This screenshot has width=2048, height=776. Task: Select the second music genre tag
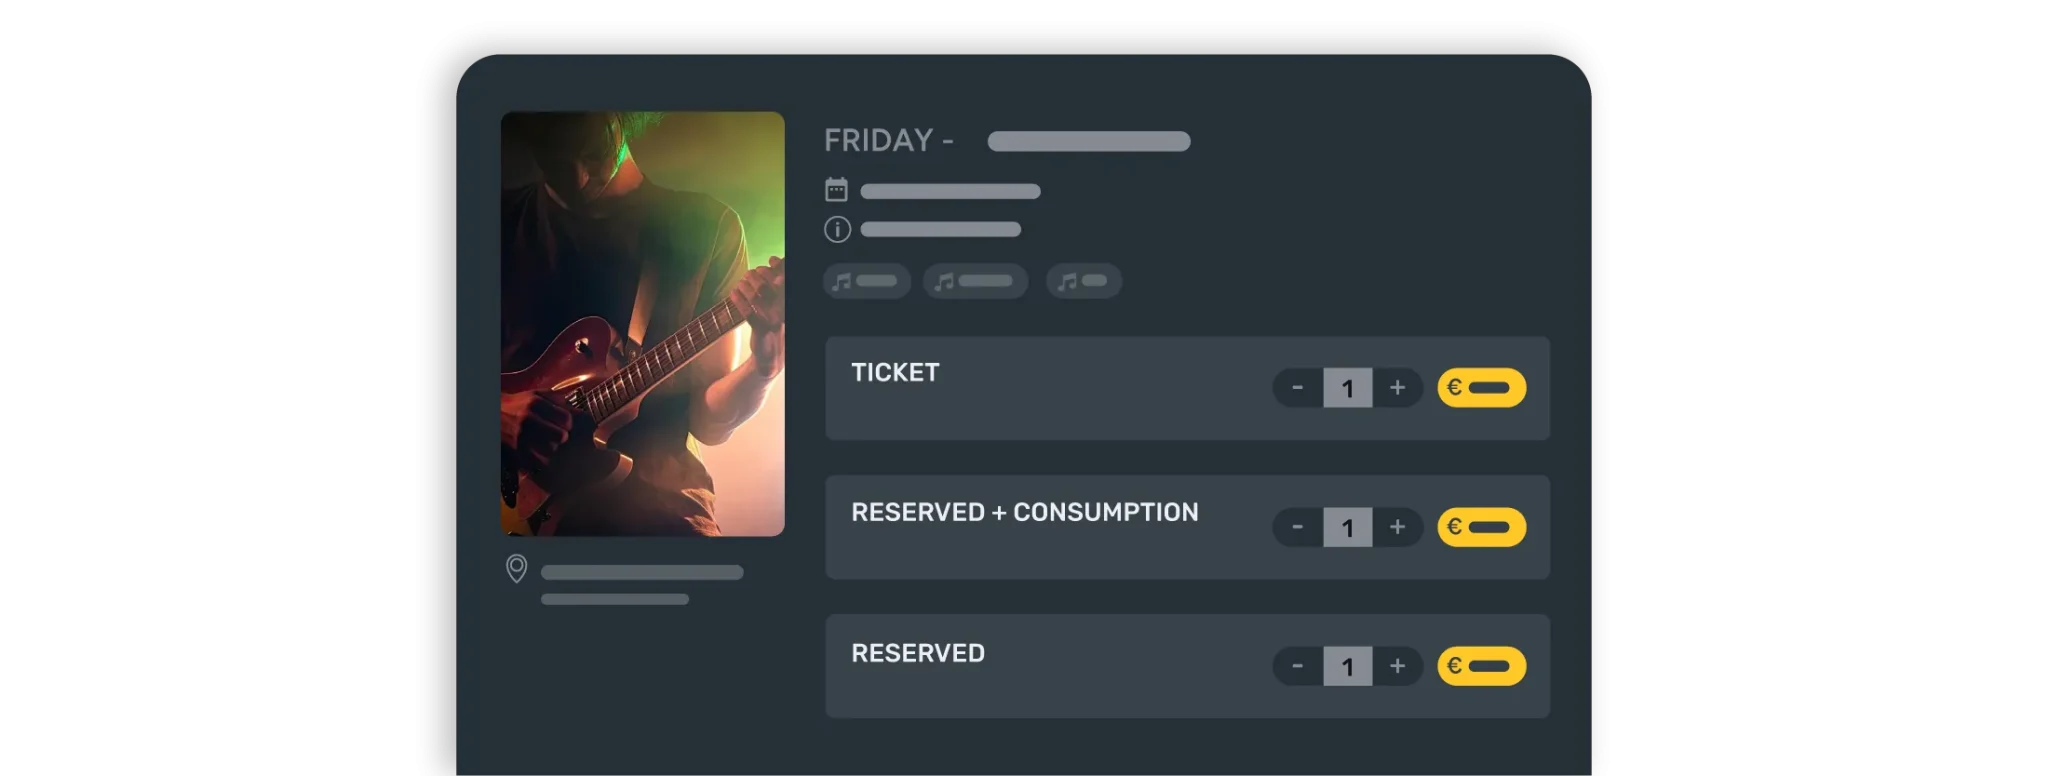975,281
